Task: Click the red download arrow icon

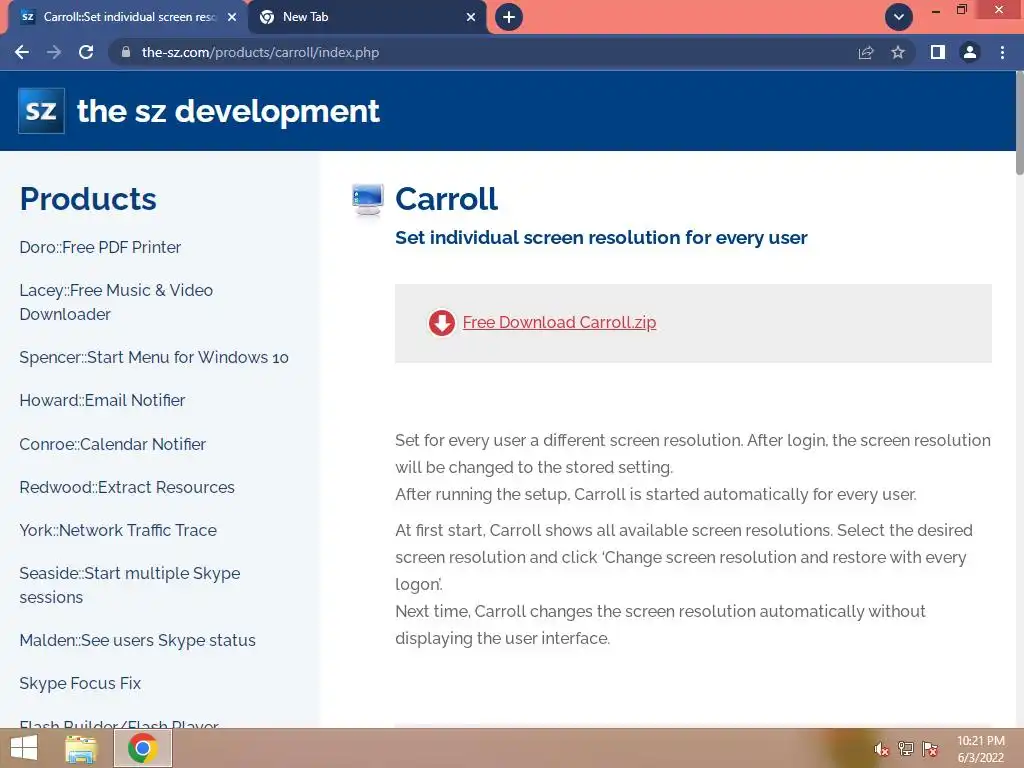Action: coord(441,323)
